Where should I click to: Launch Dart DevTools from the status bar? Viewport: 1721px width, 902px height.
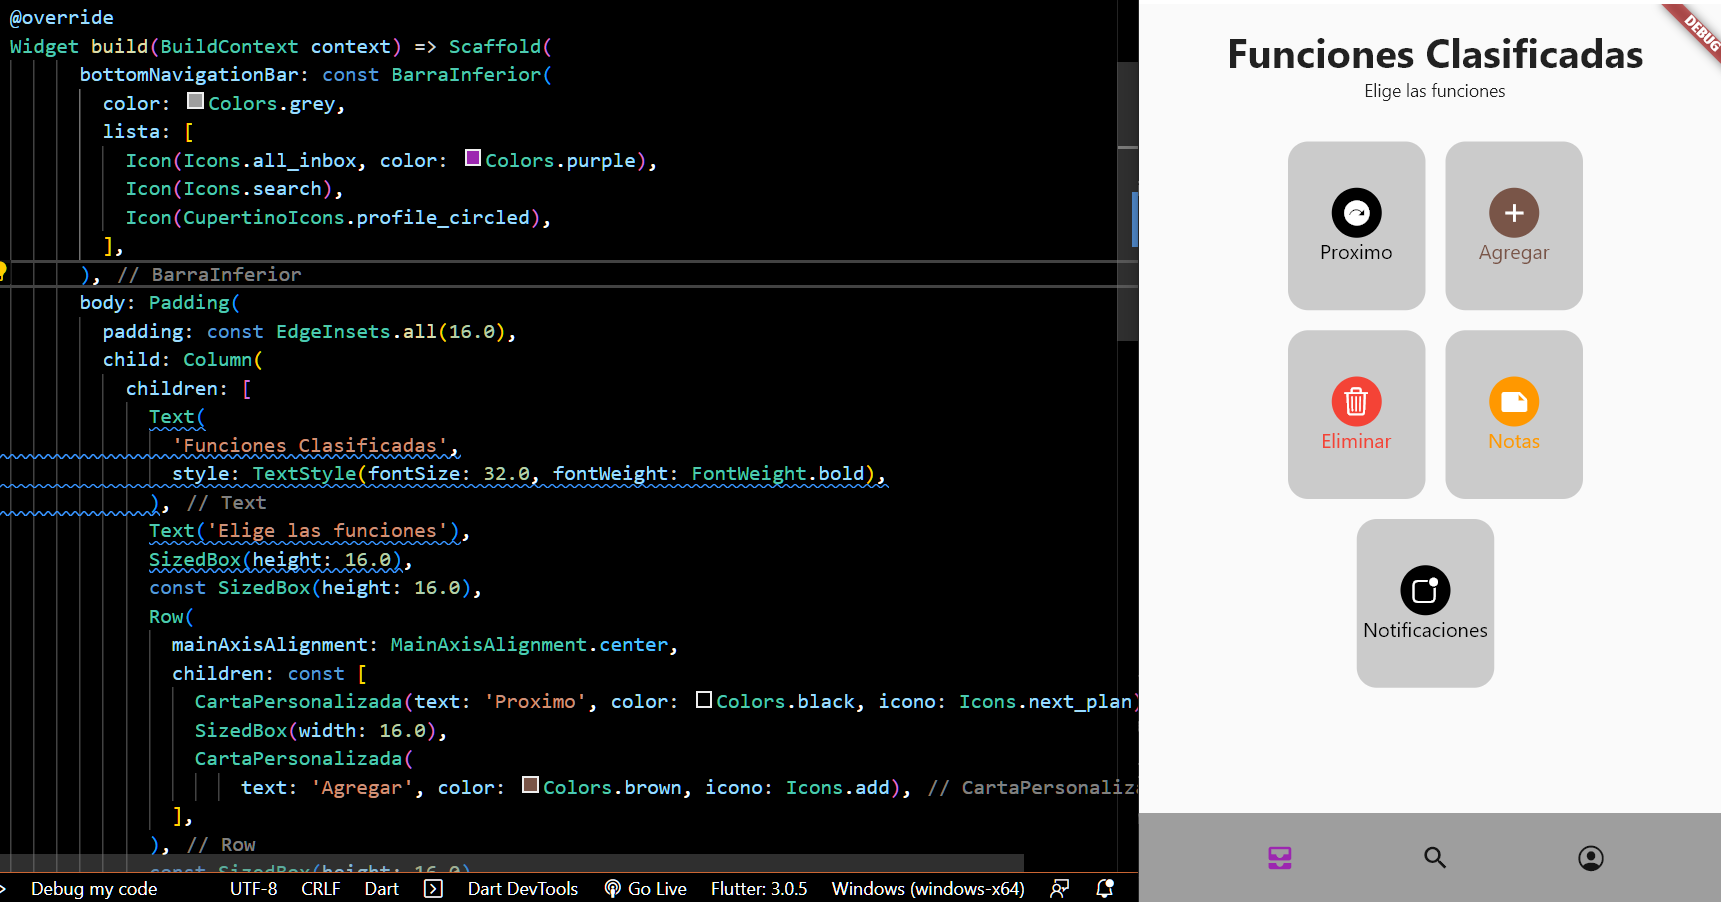click(x=521, y=888)
